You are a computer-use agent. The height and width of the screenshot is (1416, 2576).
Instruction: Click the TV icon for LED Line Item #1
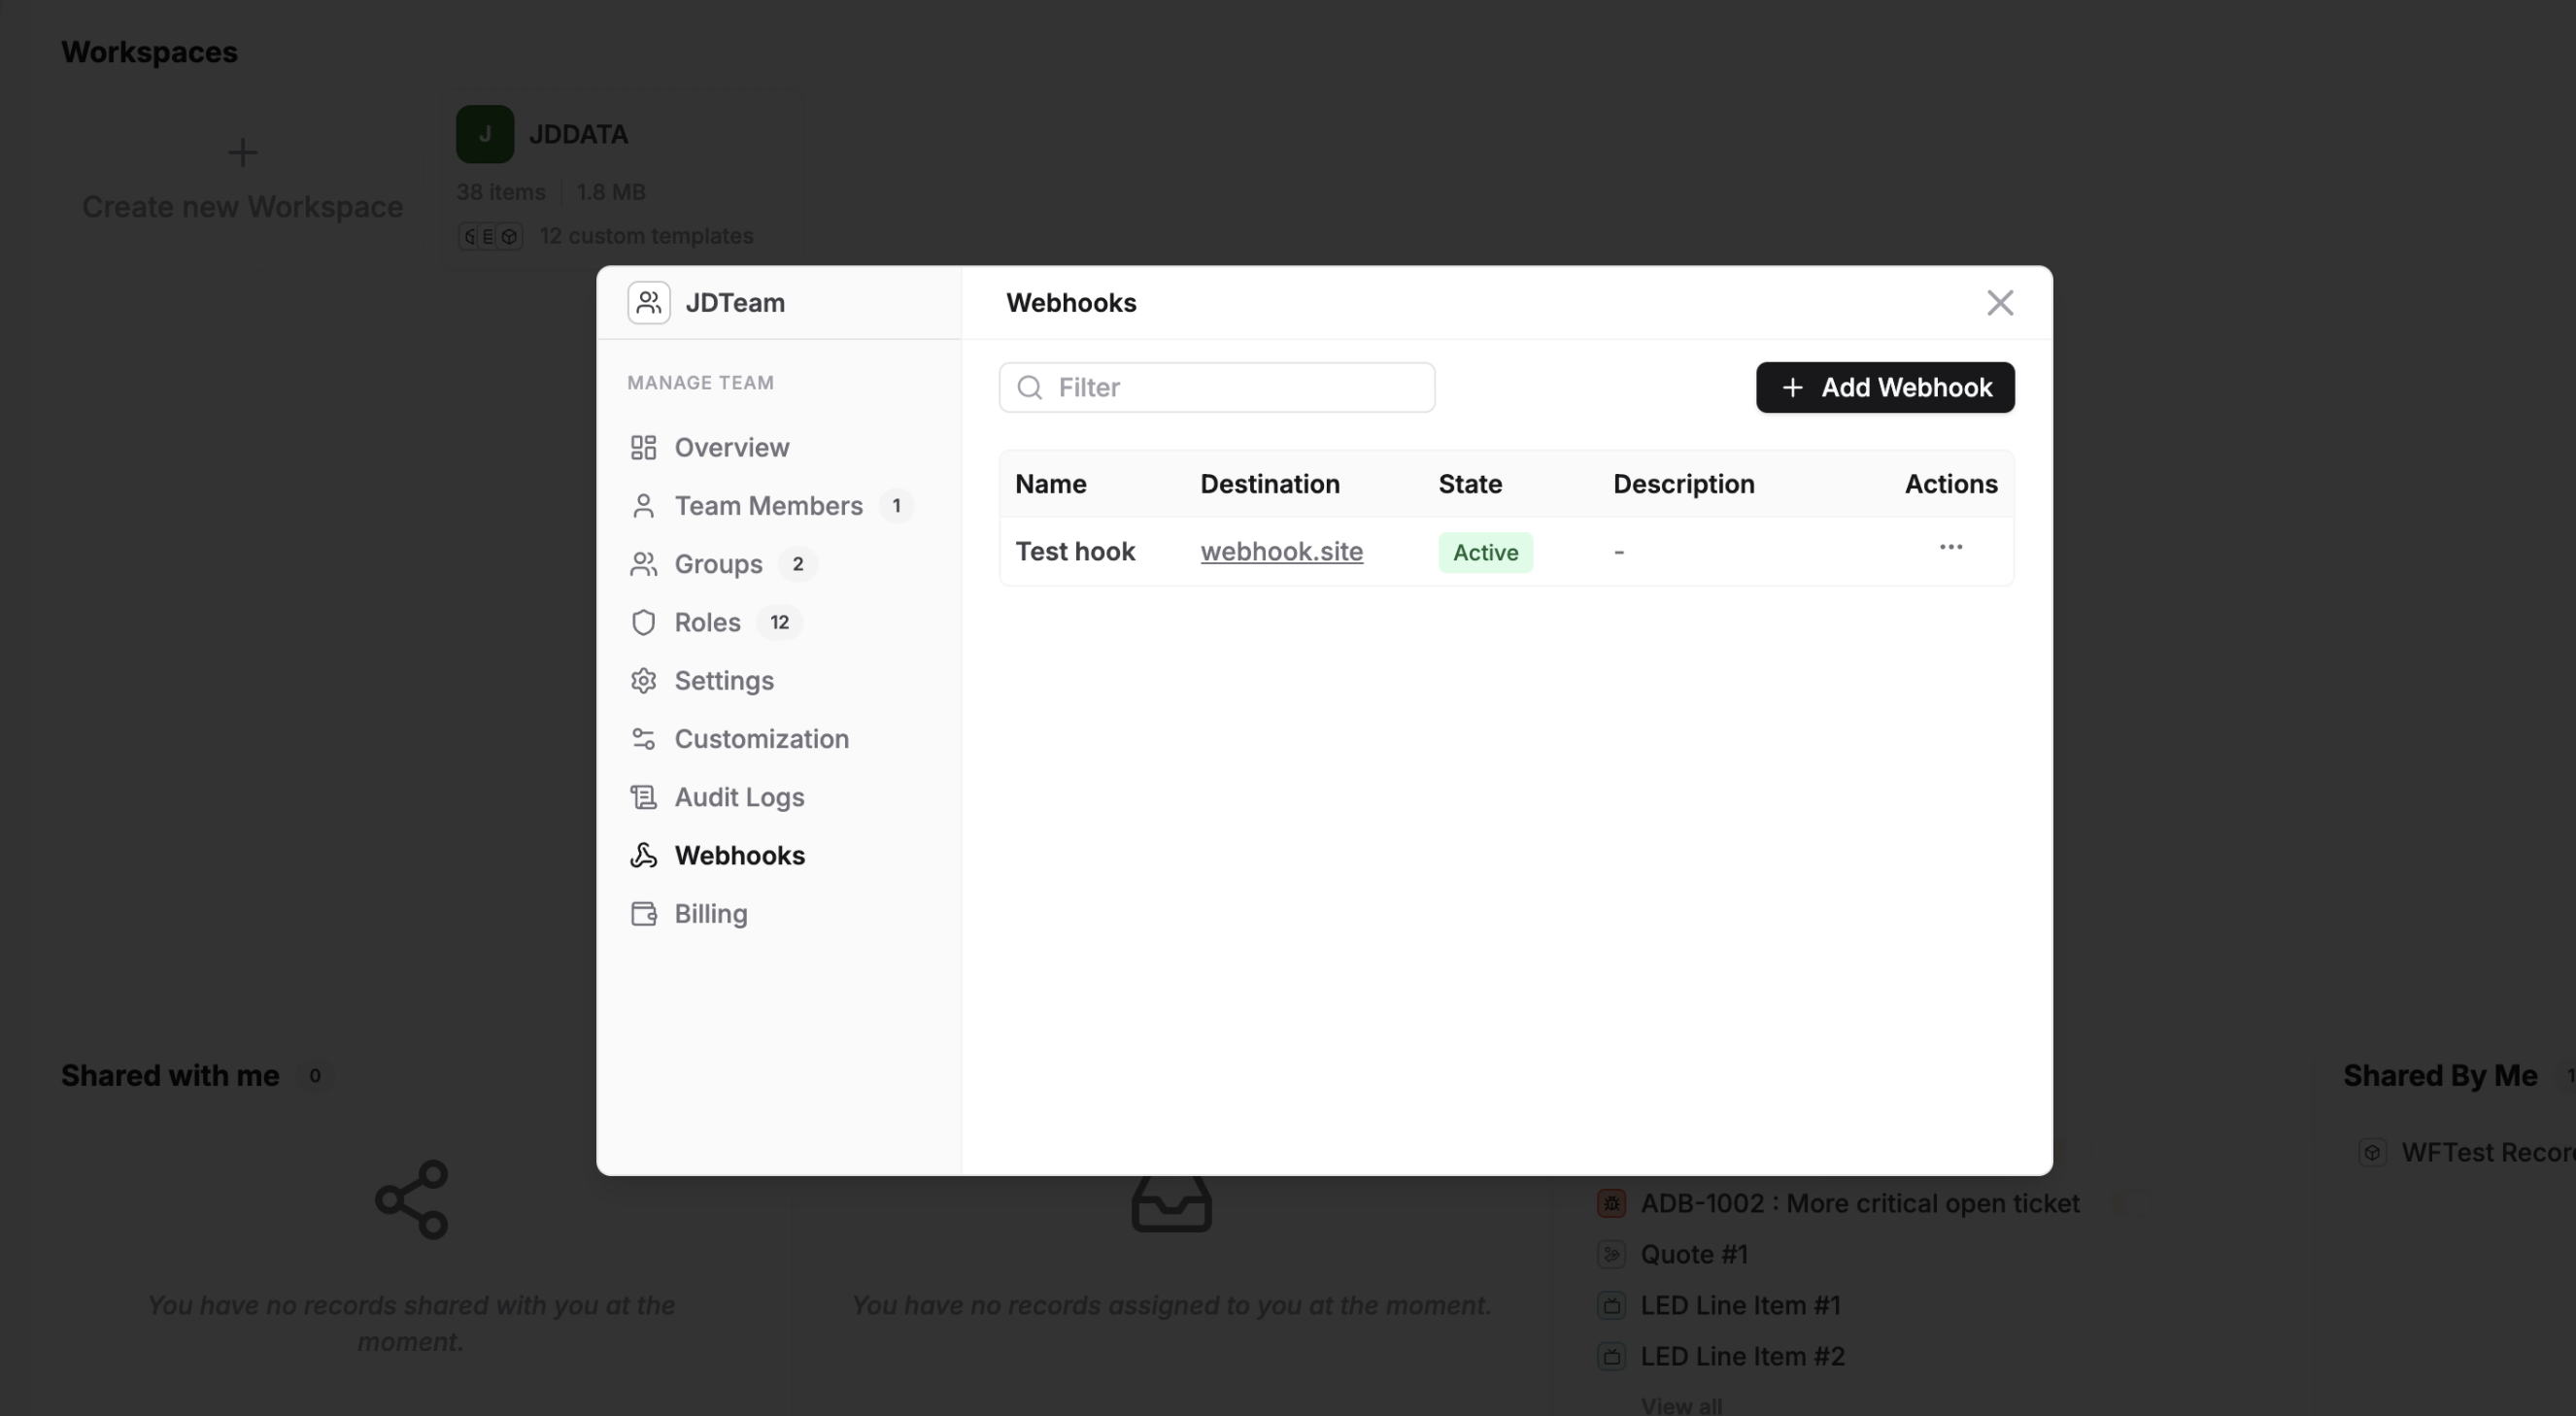pos(1611,1305)
